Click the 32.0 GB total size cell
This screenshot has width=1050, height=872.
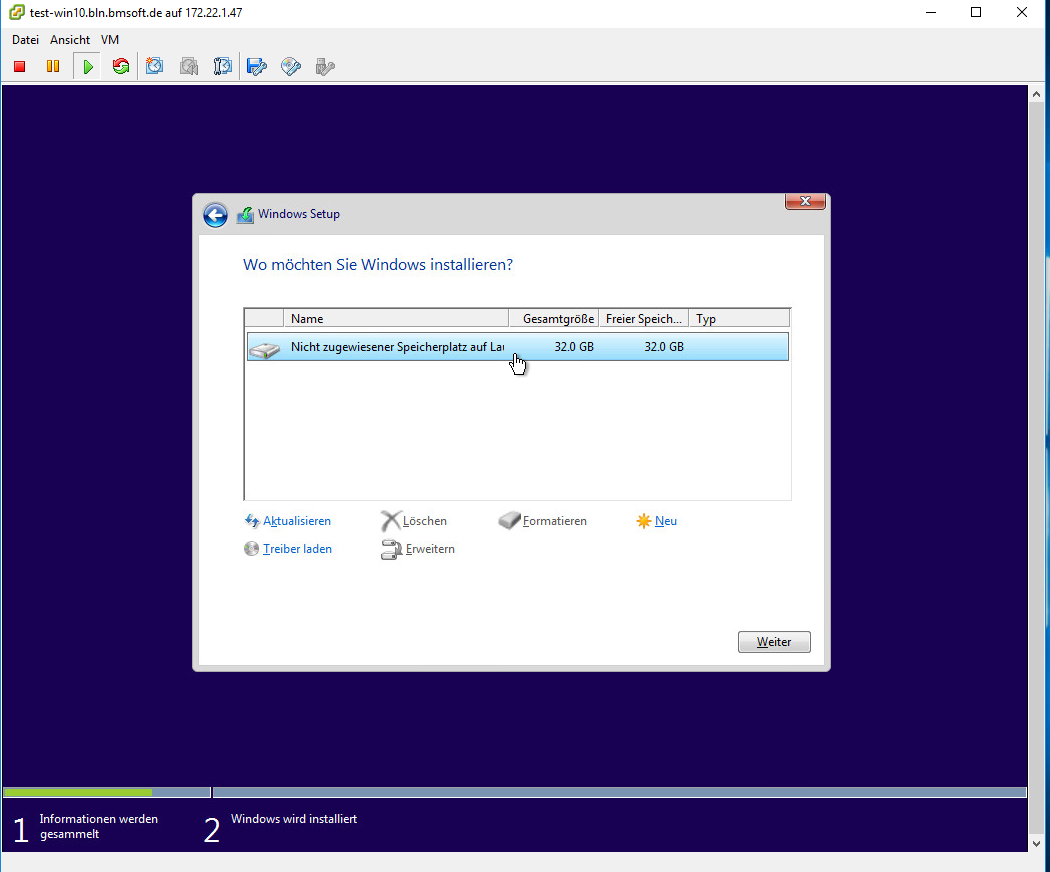pyautogui.click(x=574, y=346)
